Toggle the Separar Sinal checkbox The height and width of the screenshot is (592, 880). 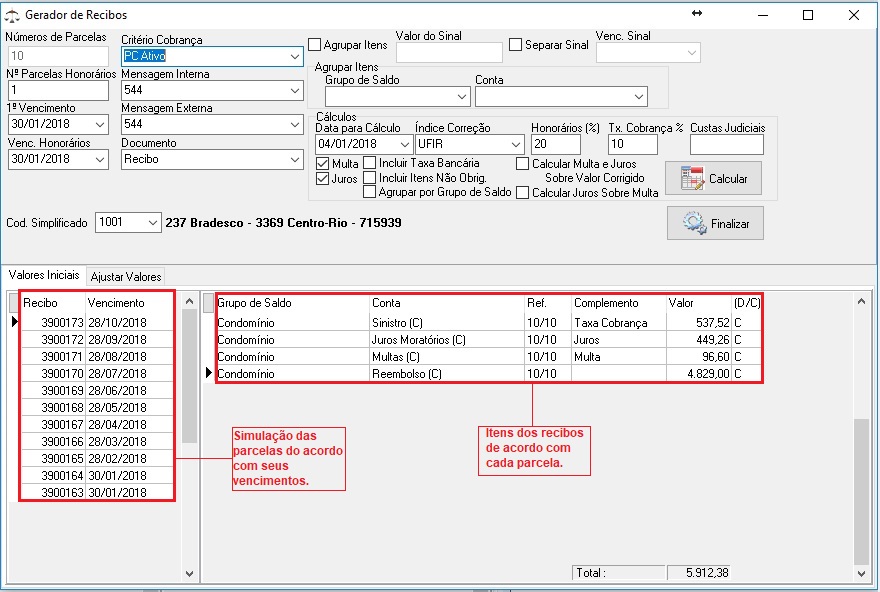pos(516,45)
